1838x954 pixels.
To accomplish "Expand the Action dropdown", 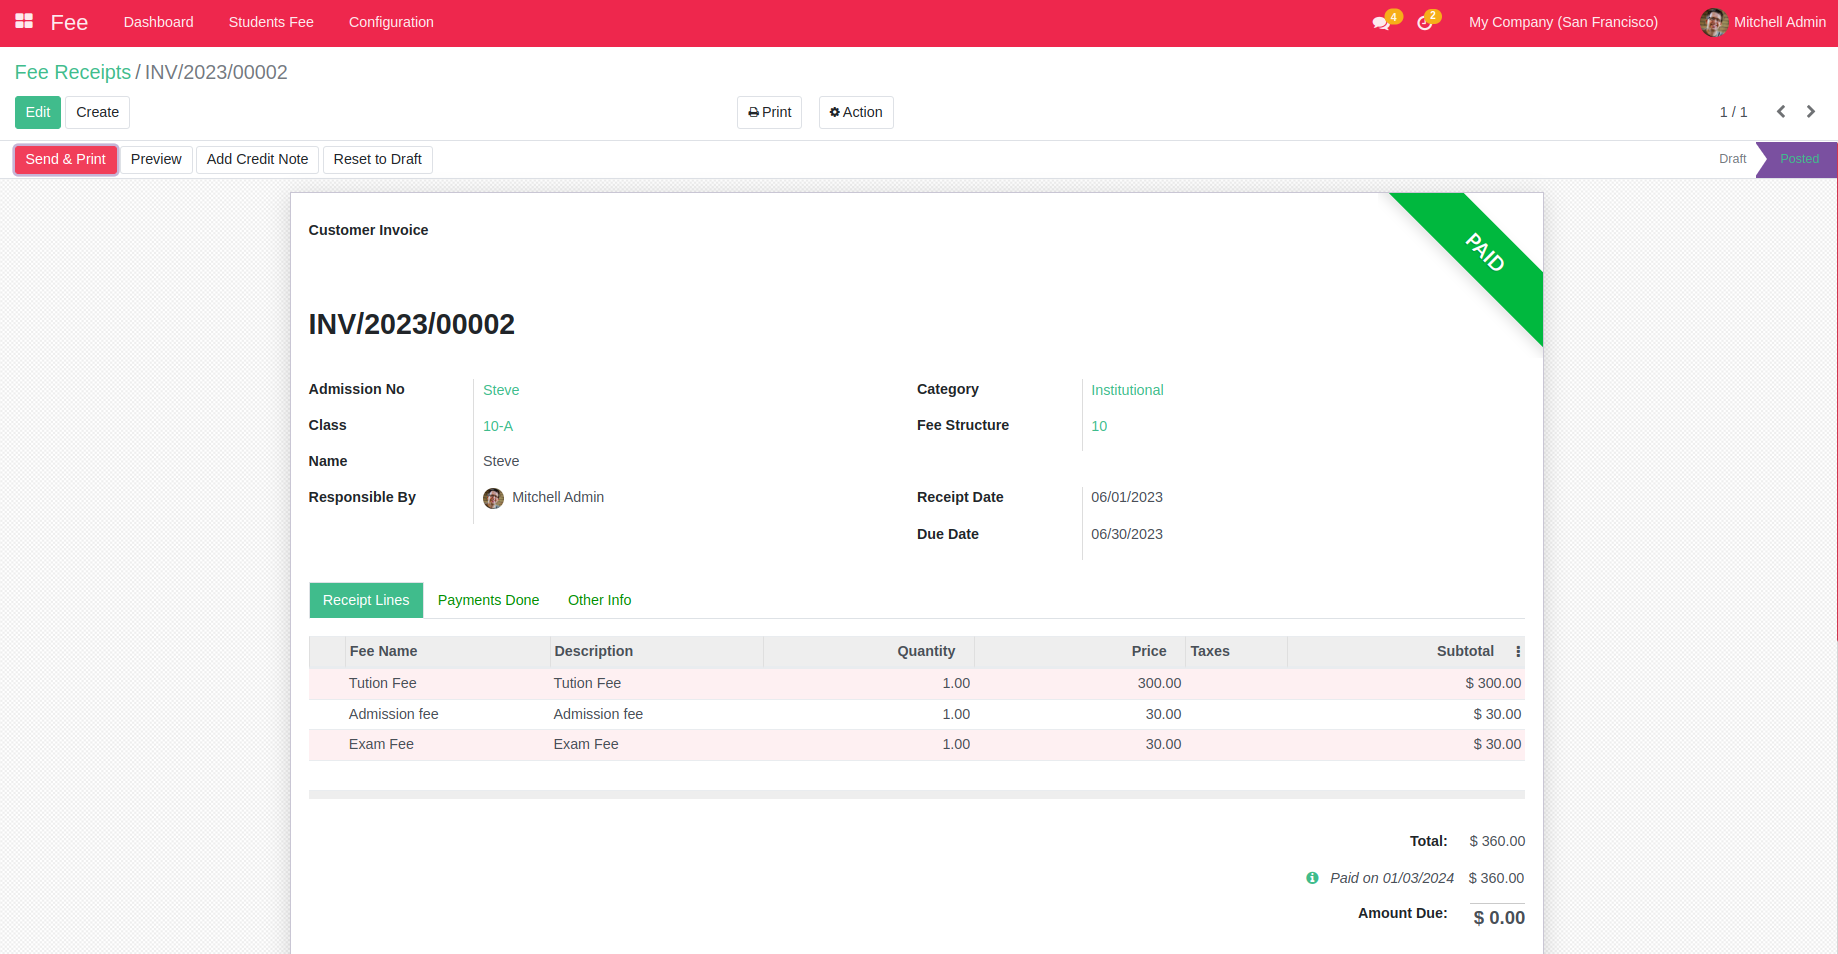I will click(856, 112).
